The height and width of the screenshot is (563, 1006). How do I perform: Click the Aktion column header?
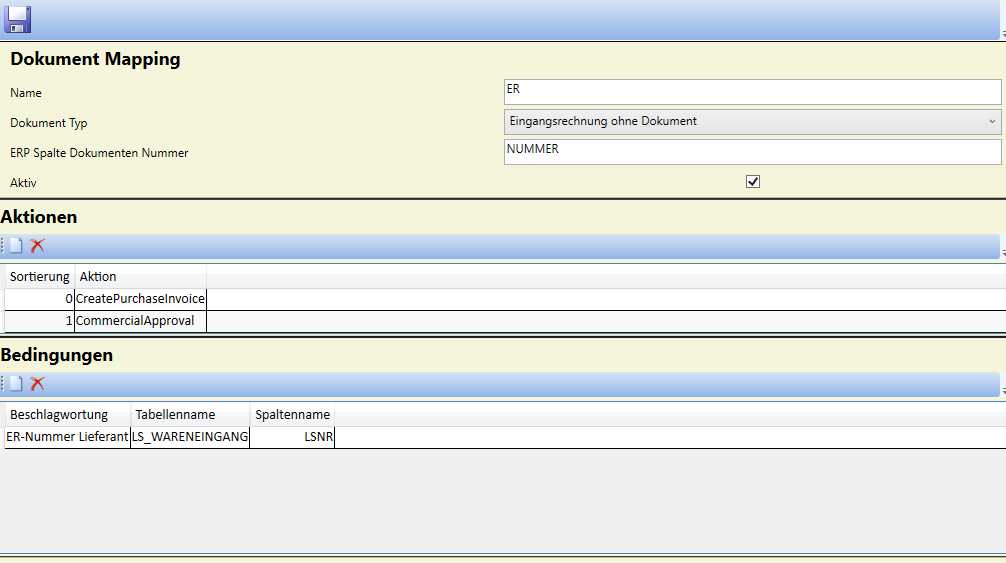click(98, 276)
